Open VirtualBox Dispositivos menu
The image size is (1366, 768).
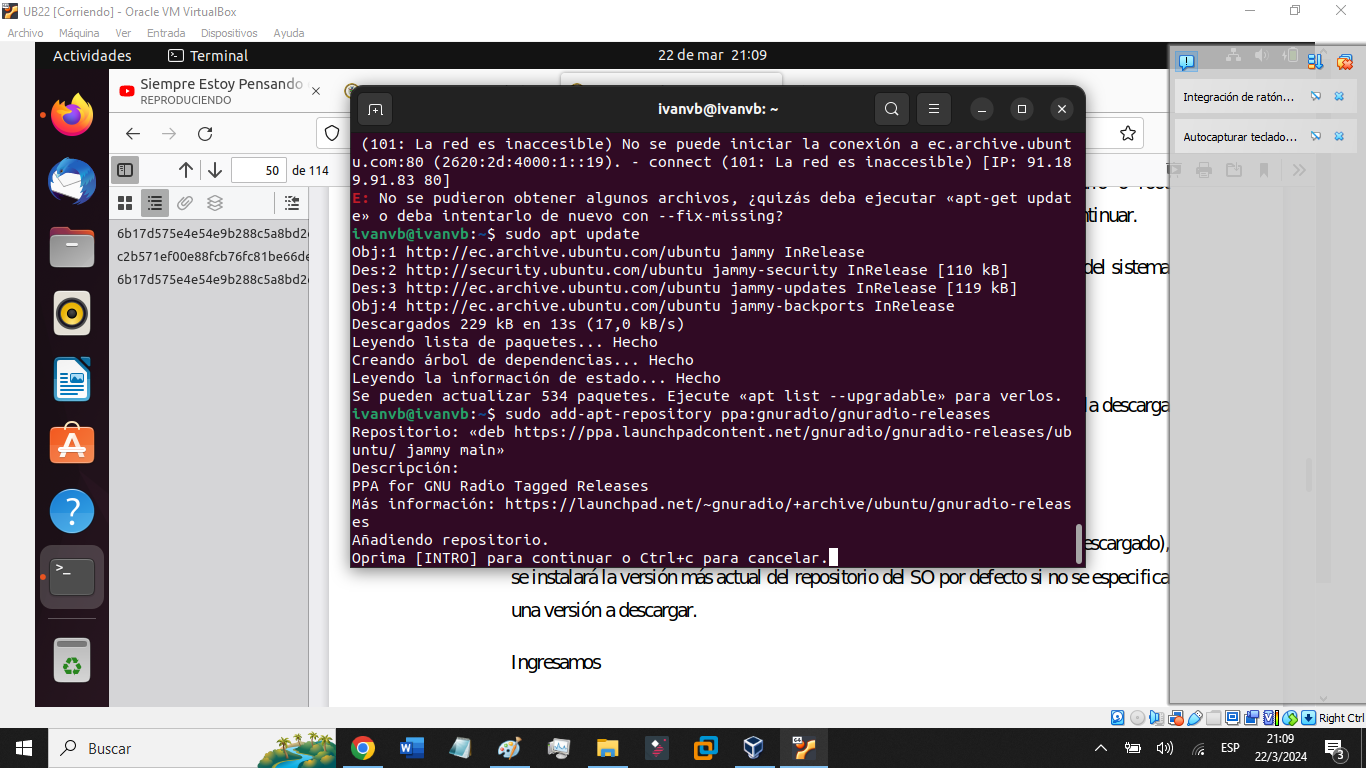click(x=229, y=33)
